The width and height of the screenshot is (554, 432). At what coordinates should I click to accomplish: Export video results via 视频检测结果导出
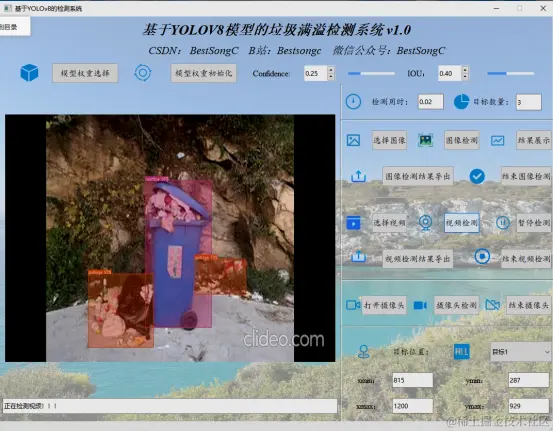pos(418,259)
